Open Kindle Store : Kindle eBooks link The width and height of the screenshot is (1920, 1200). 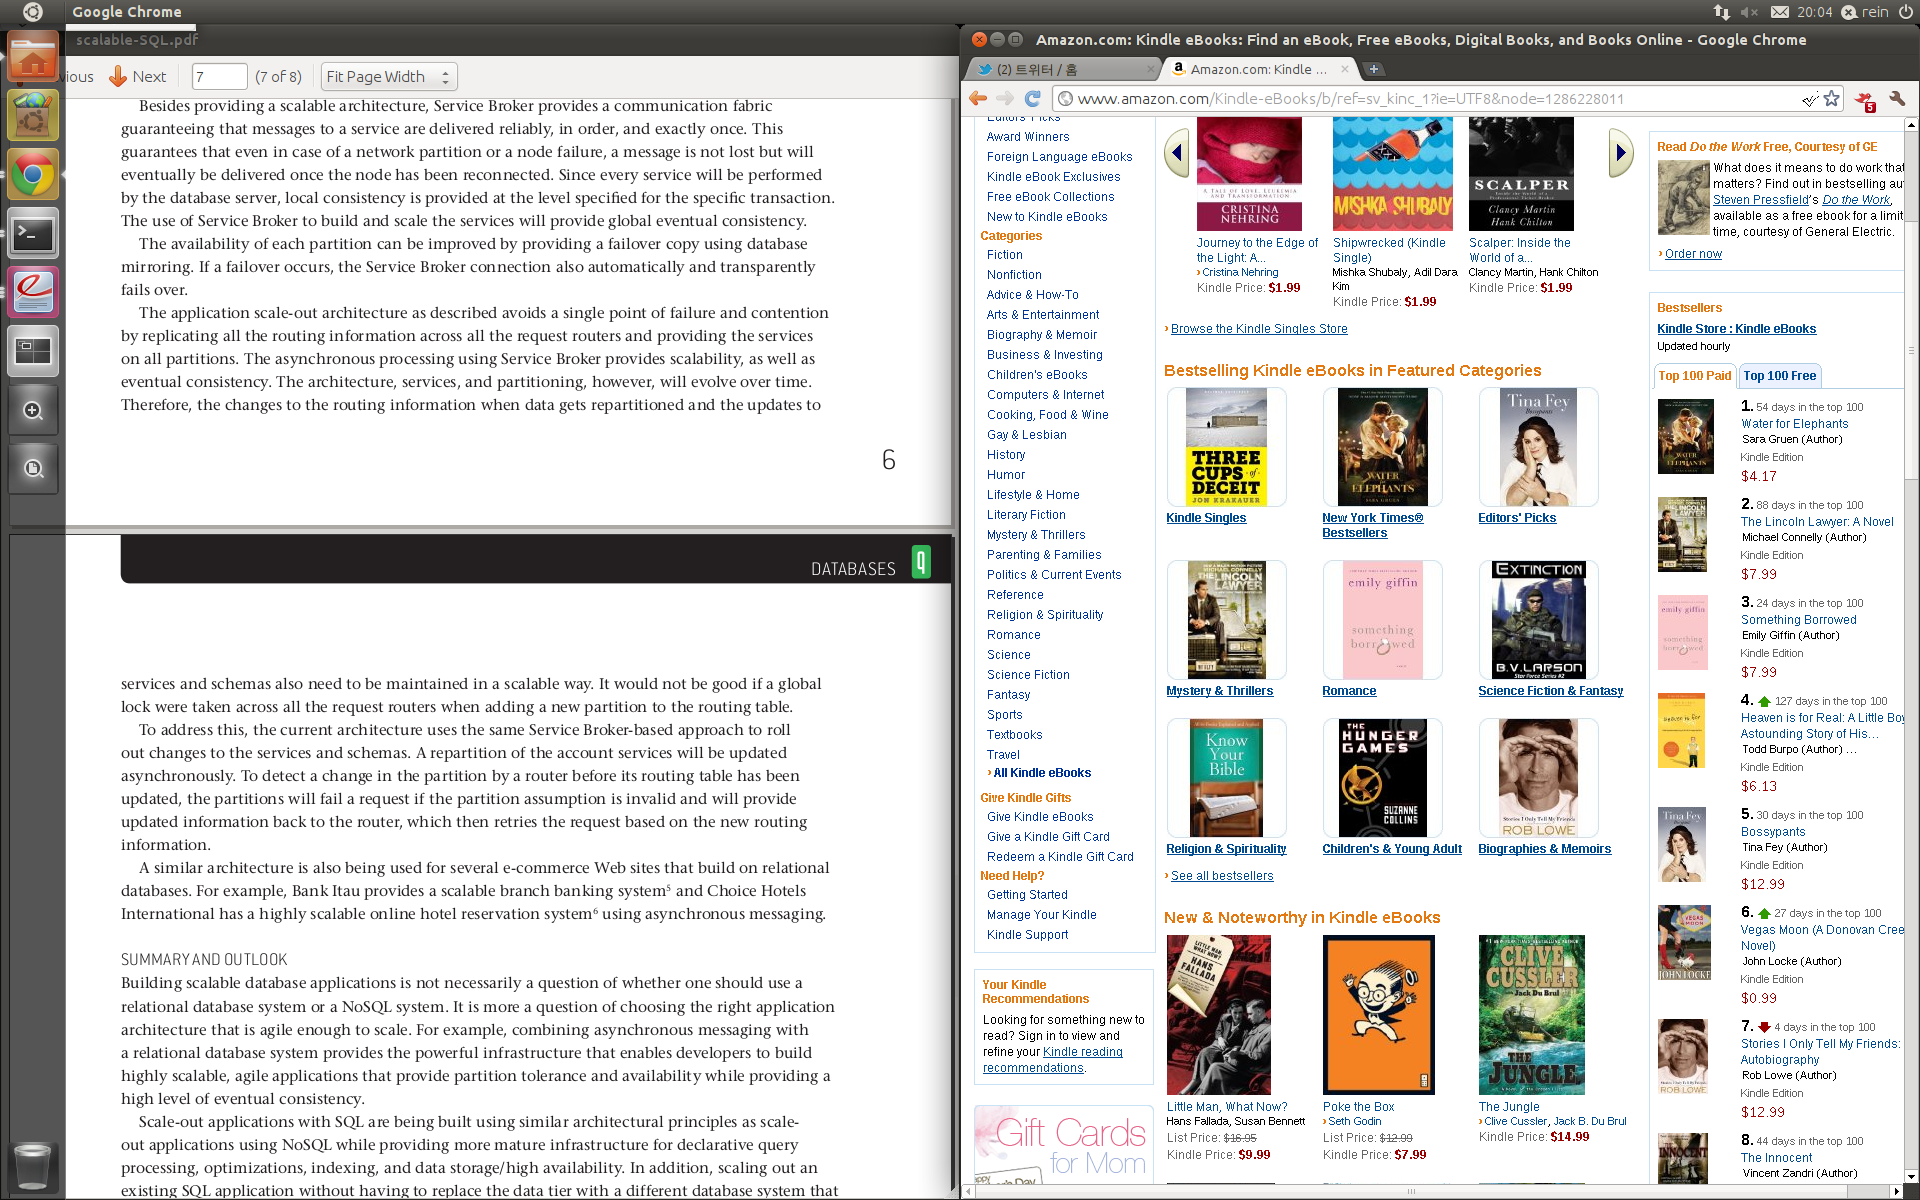click(1736, 329)
